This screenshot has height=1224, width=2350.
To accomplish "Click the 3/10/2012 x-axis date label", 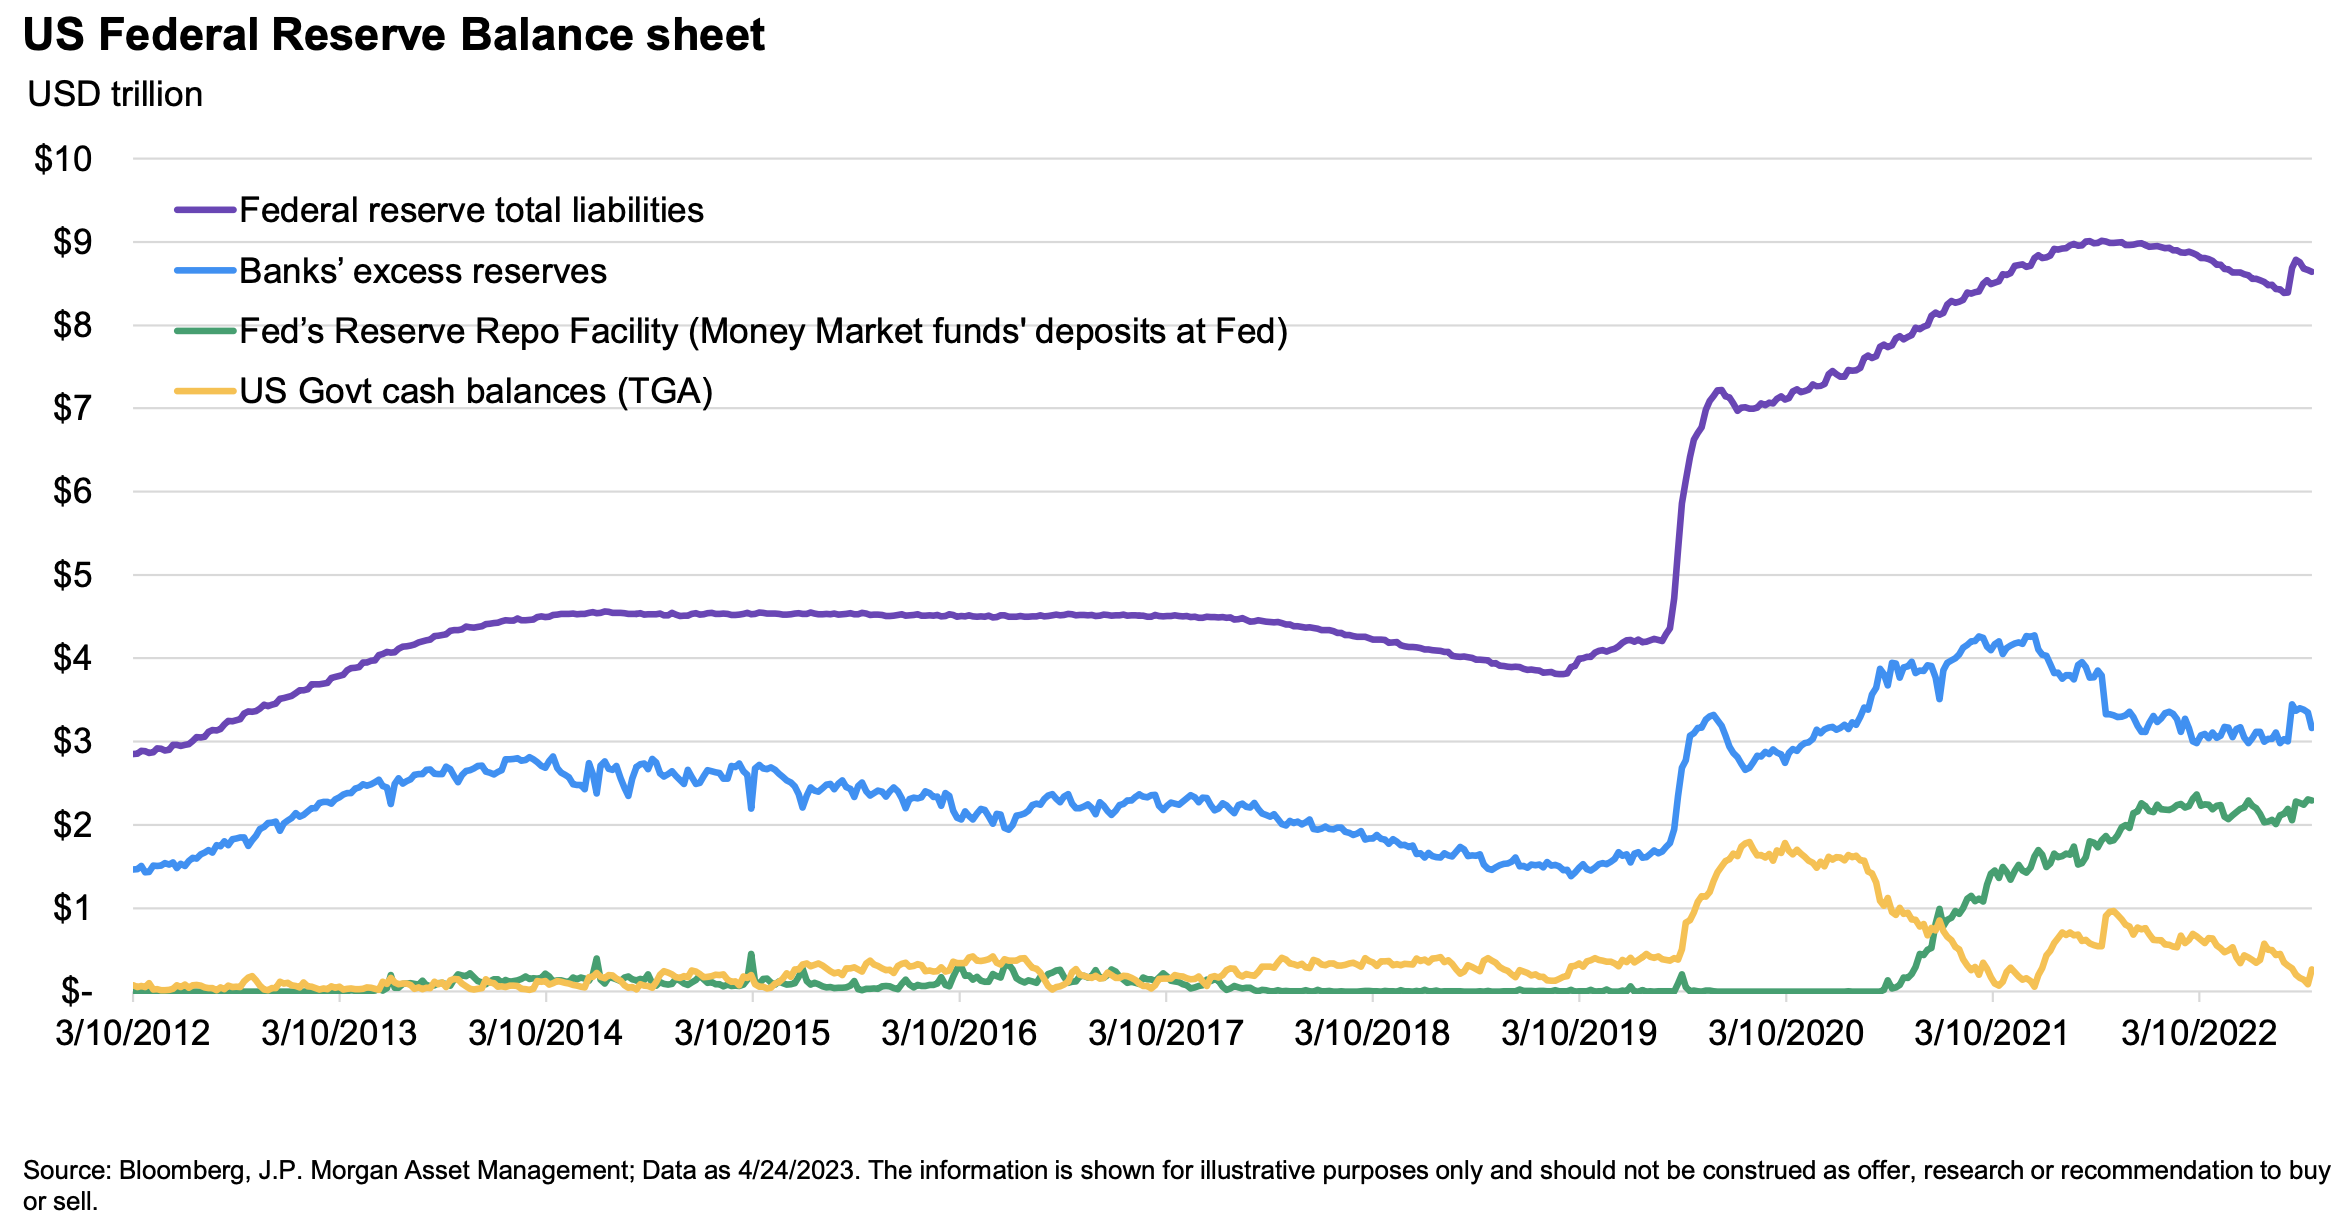I will click(x=133, y=1033).
